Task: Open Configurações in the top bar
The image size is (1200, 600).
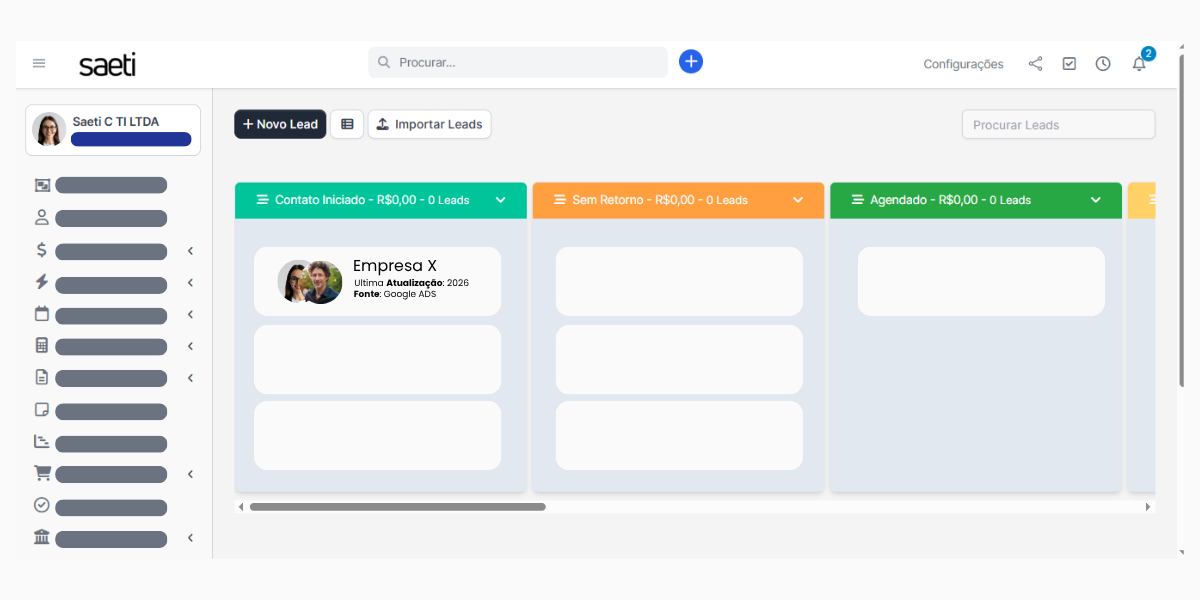Action: (963, 64)
